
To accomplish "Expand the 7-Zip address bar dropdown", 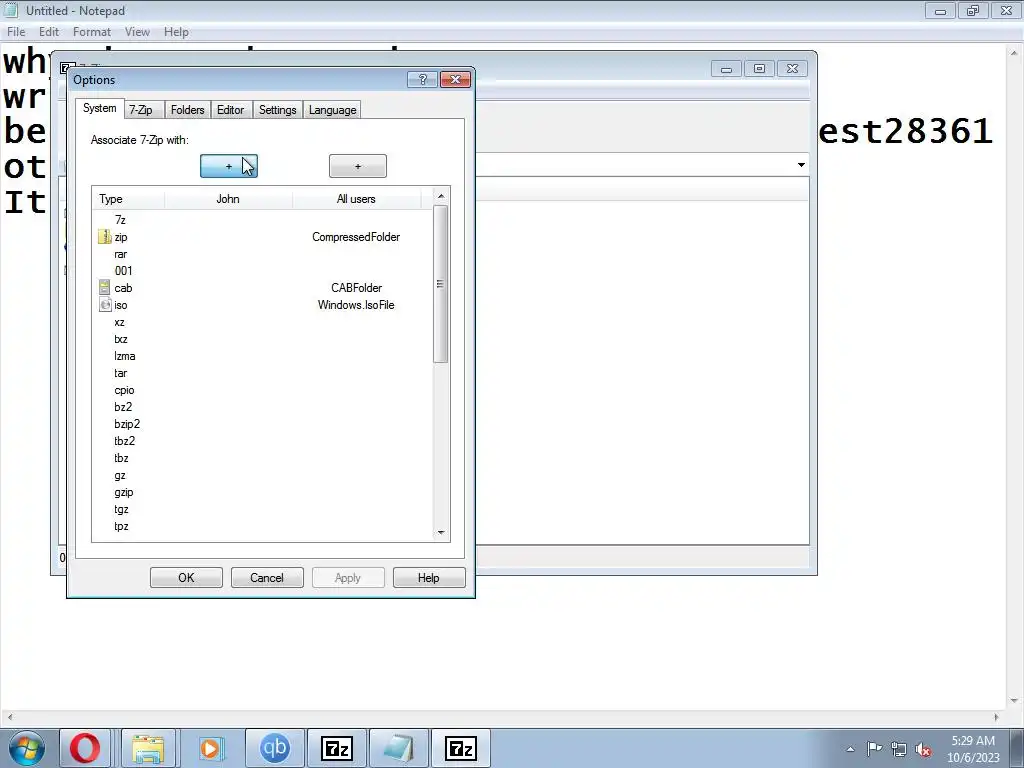I will pos(801,165).
